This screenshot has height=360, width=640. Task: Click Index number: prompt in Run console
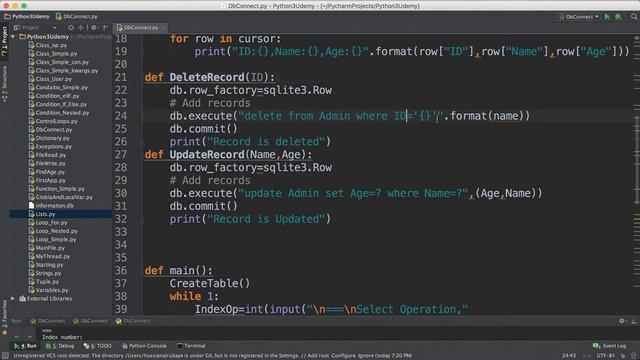click(x=62, y=337)
